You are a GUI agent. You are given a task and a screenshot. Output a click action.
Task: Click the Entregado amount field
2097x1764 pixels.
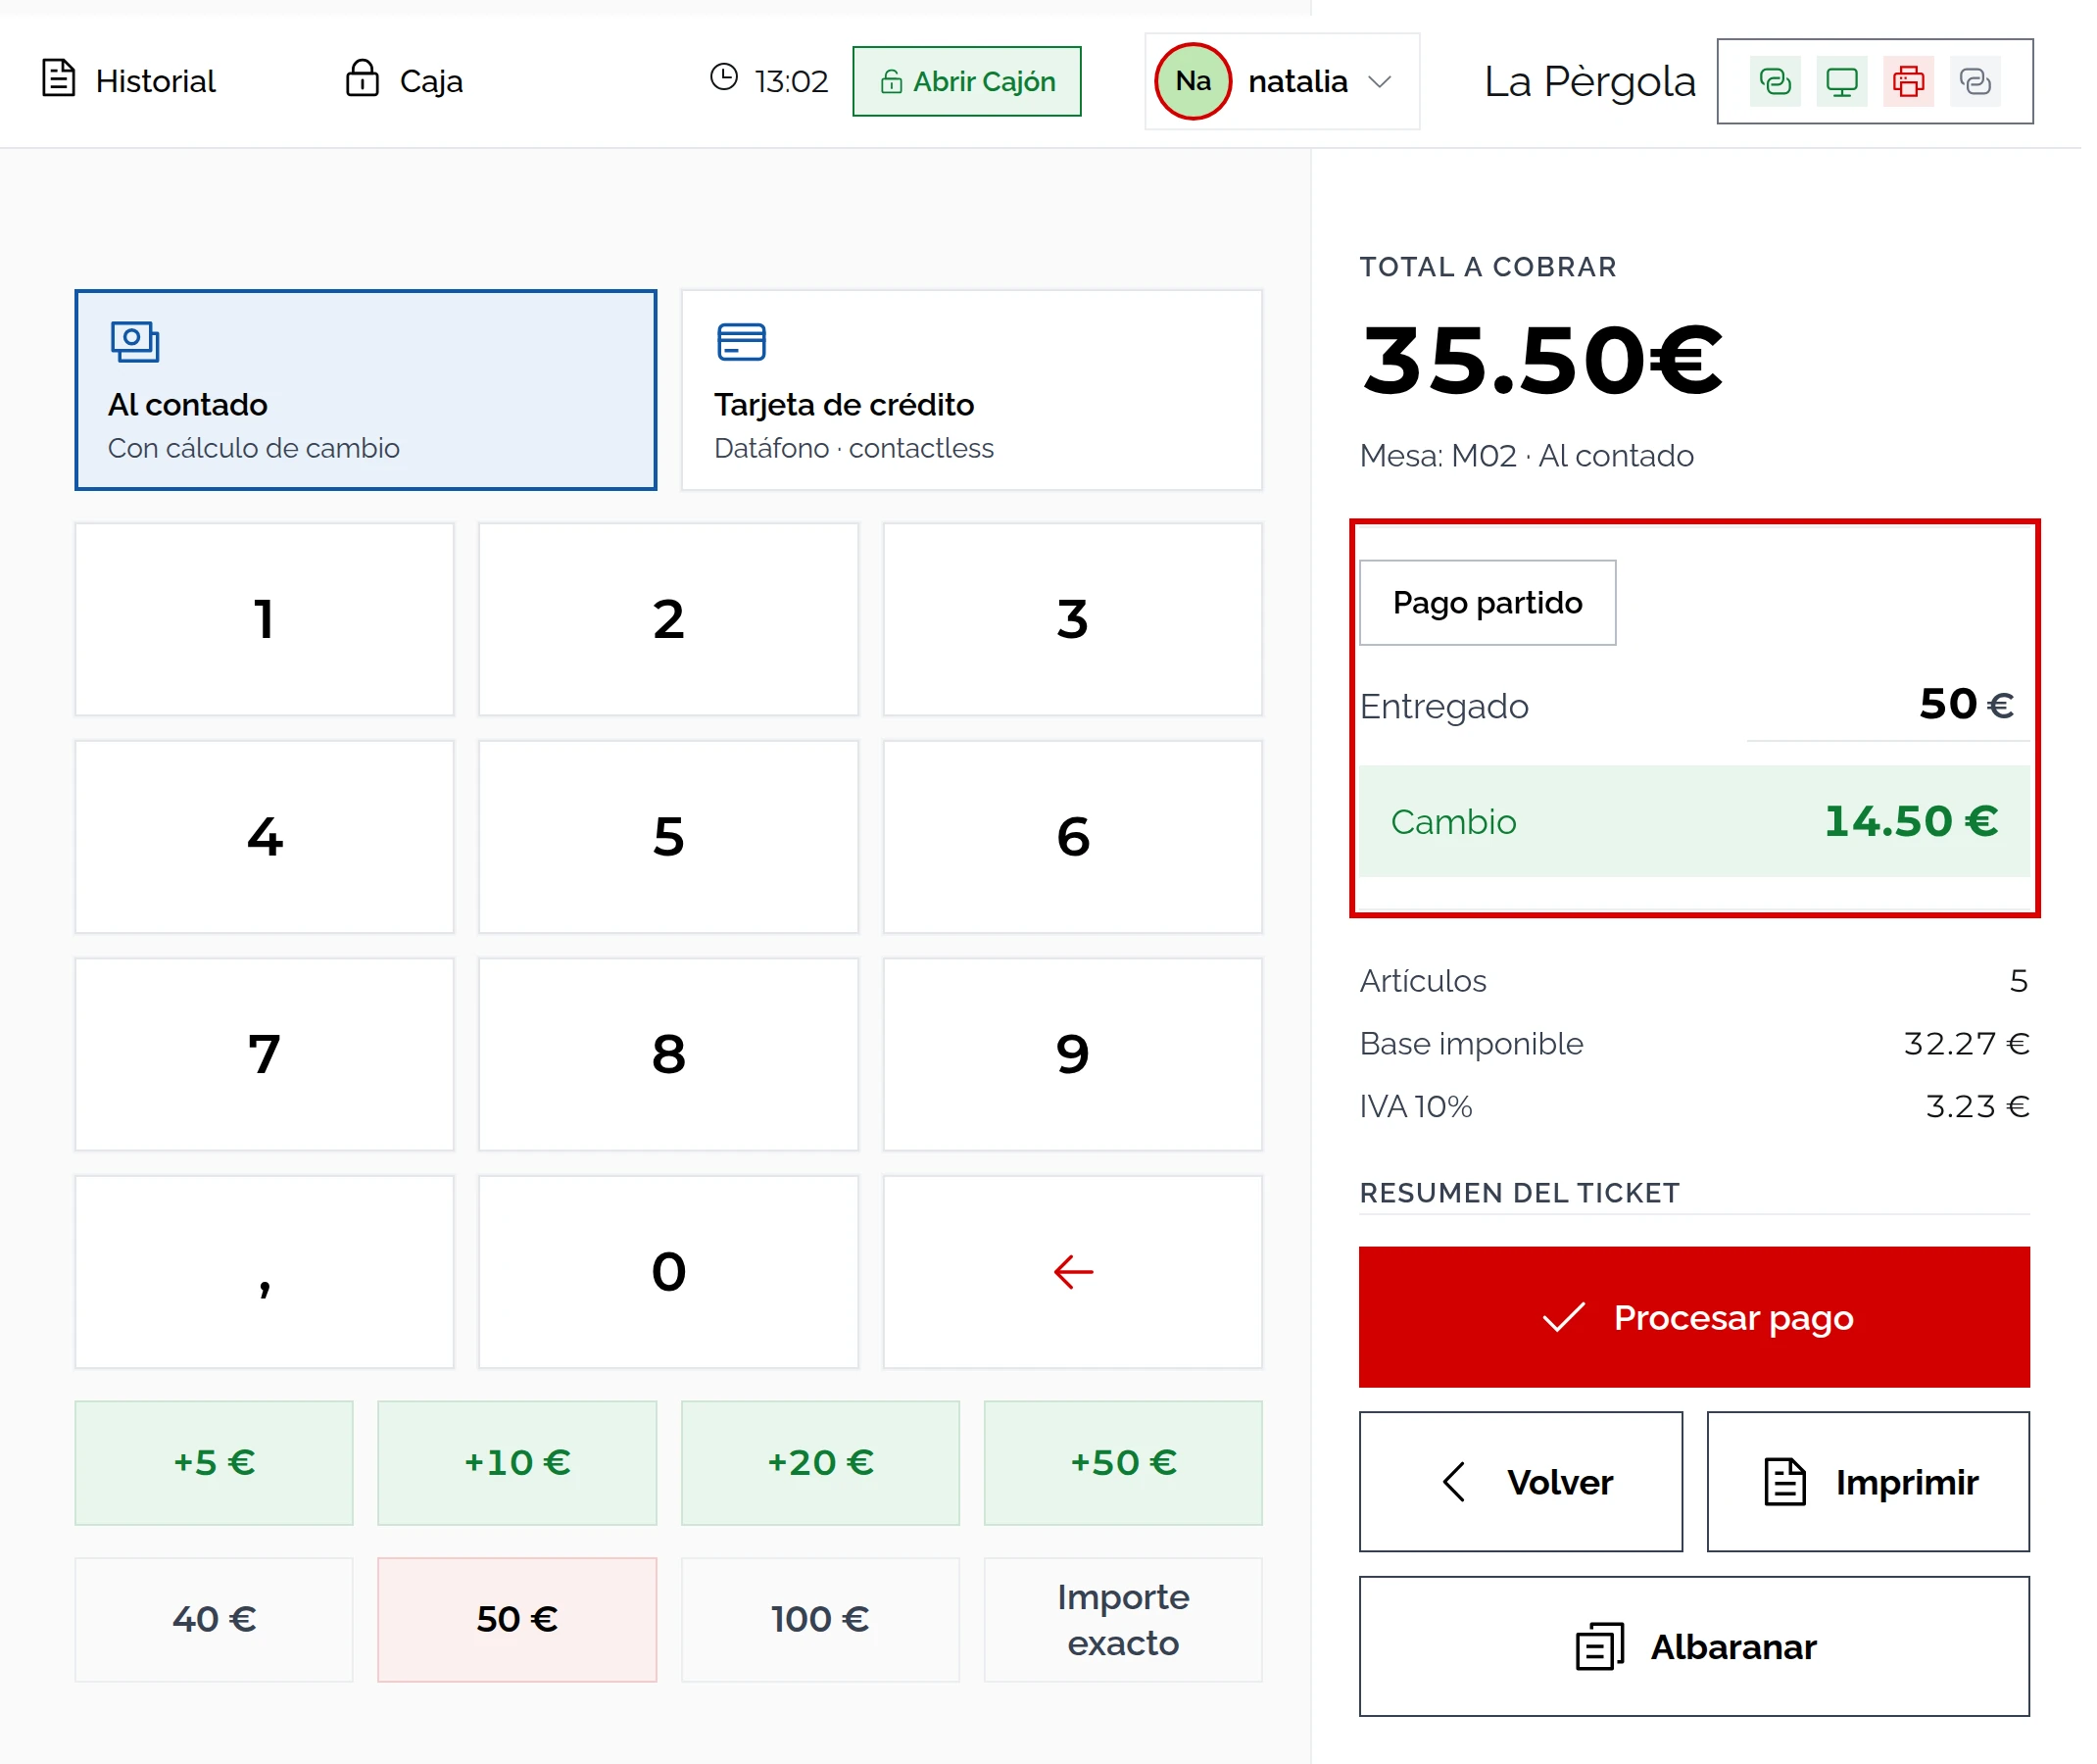[x=1888, y=705]
